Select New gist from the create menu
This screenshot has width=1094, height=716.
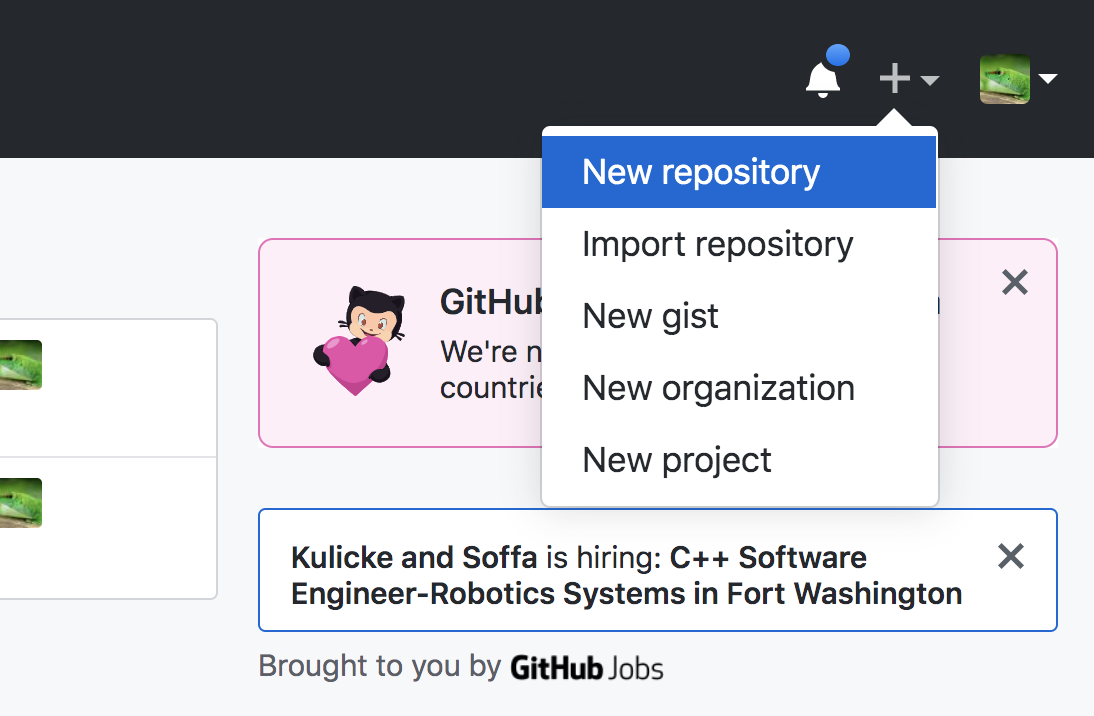point(650,315)
